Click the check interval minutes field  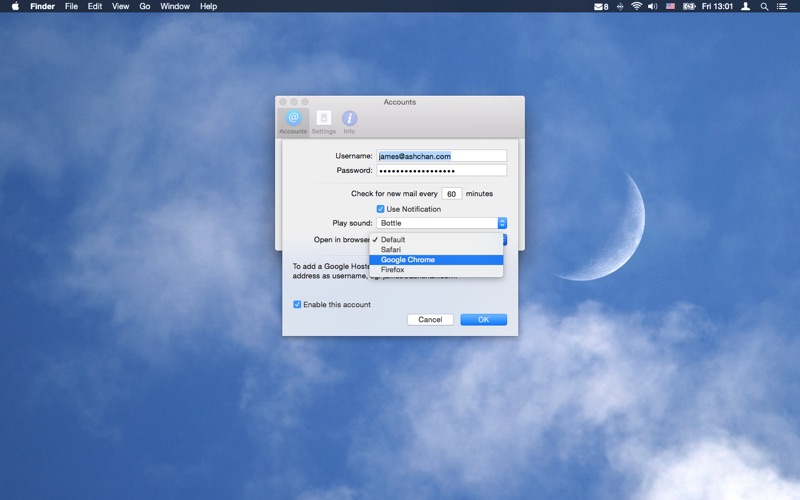click(451, 194)
